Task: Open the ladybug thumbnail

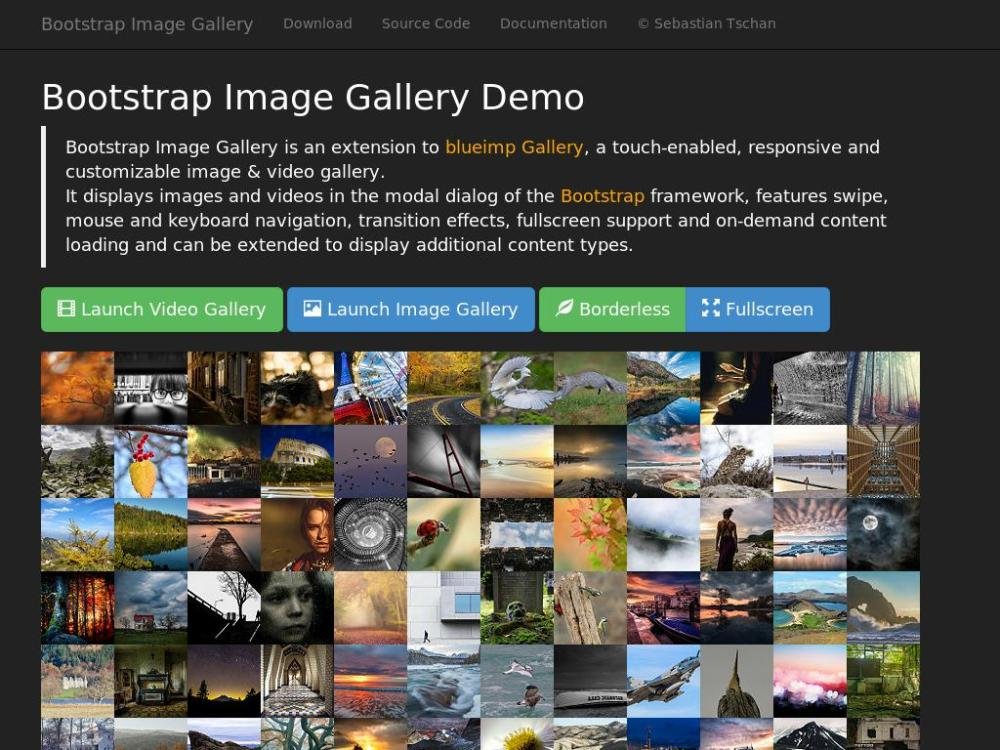Action: click(x=443, y=535)
